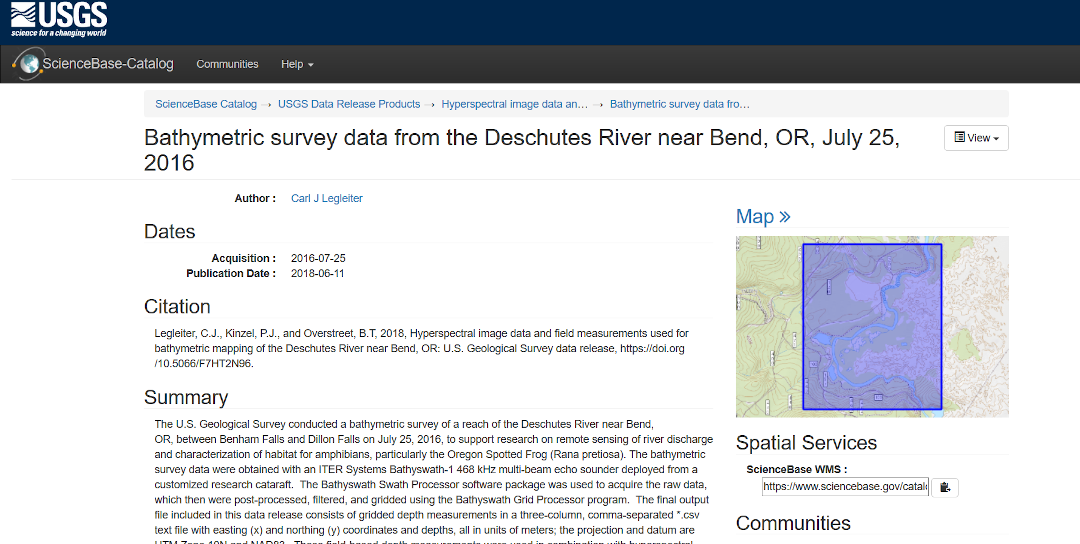The width and height of the screenshot is (1080, 544).
Task: Click the ScienceBase WMS label
Action: pyautogui.click(x=797, y=470)
